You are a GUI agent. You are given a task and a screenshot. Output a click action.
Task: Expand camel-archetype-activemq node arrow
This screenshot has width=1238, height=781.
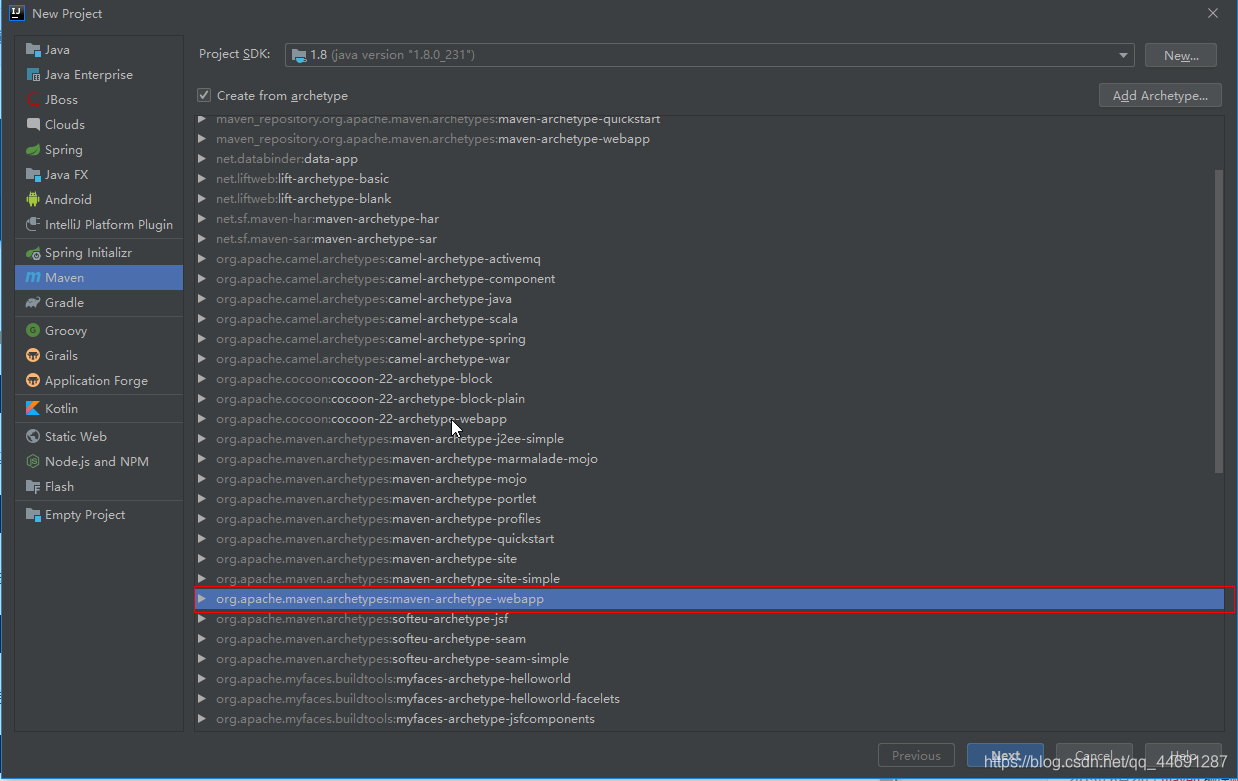coord(202,259)
